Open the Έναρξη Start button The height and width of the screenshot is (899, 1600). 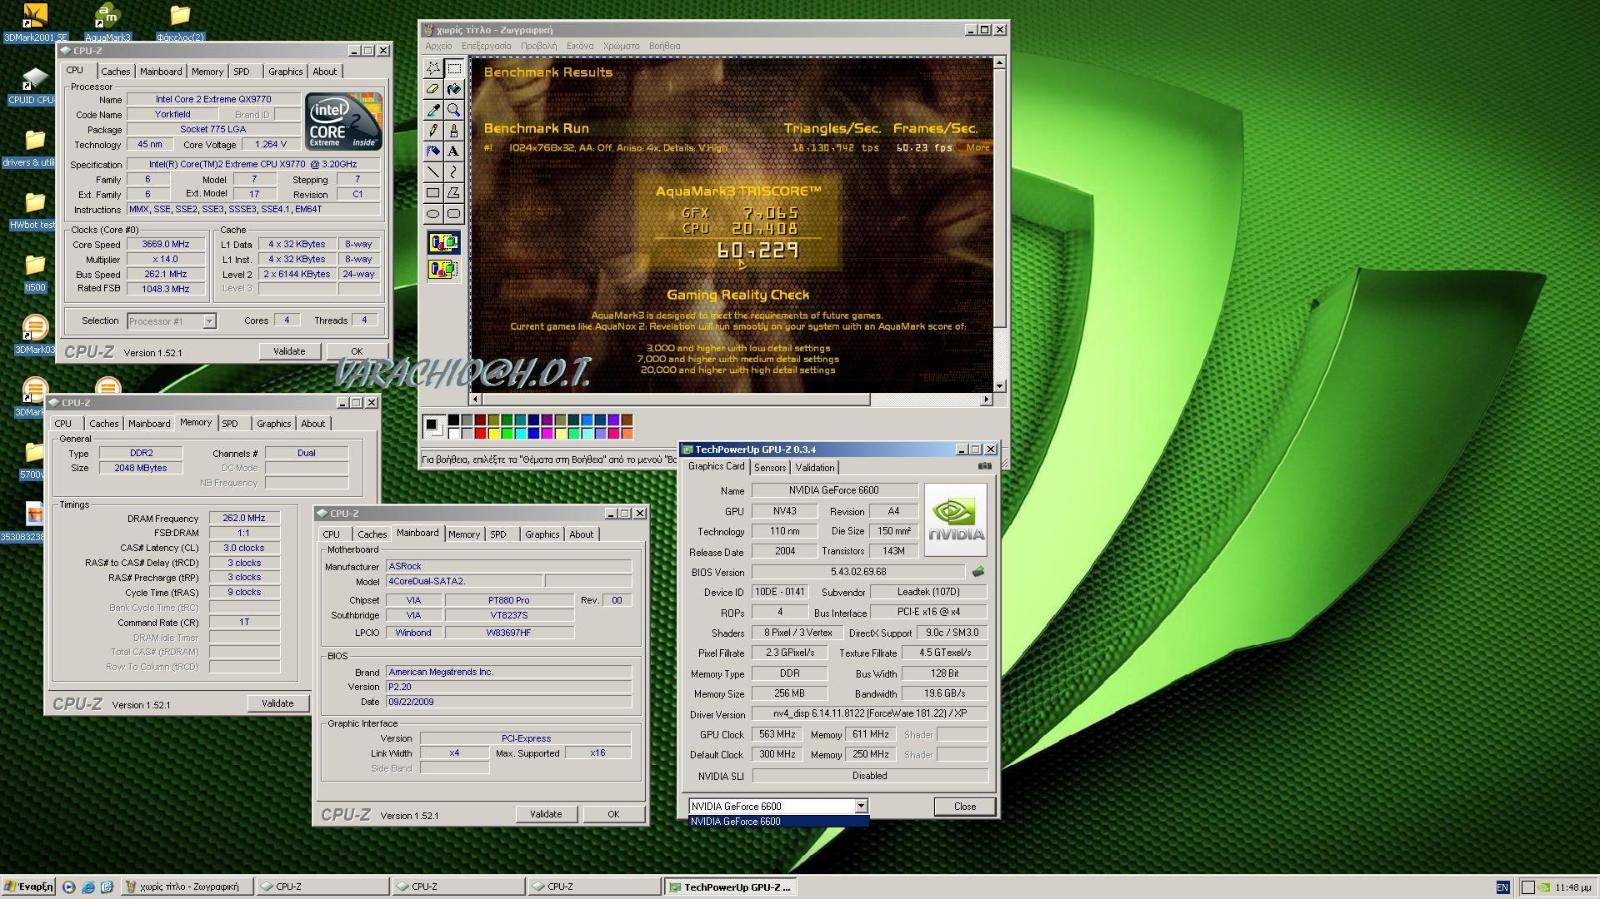[28, 887]
